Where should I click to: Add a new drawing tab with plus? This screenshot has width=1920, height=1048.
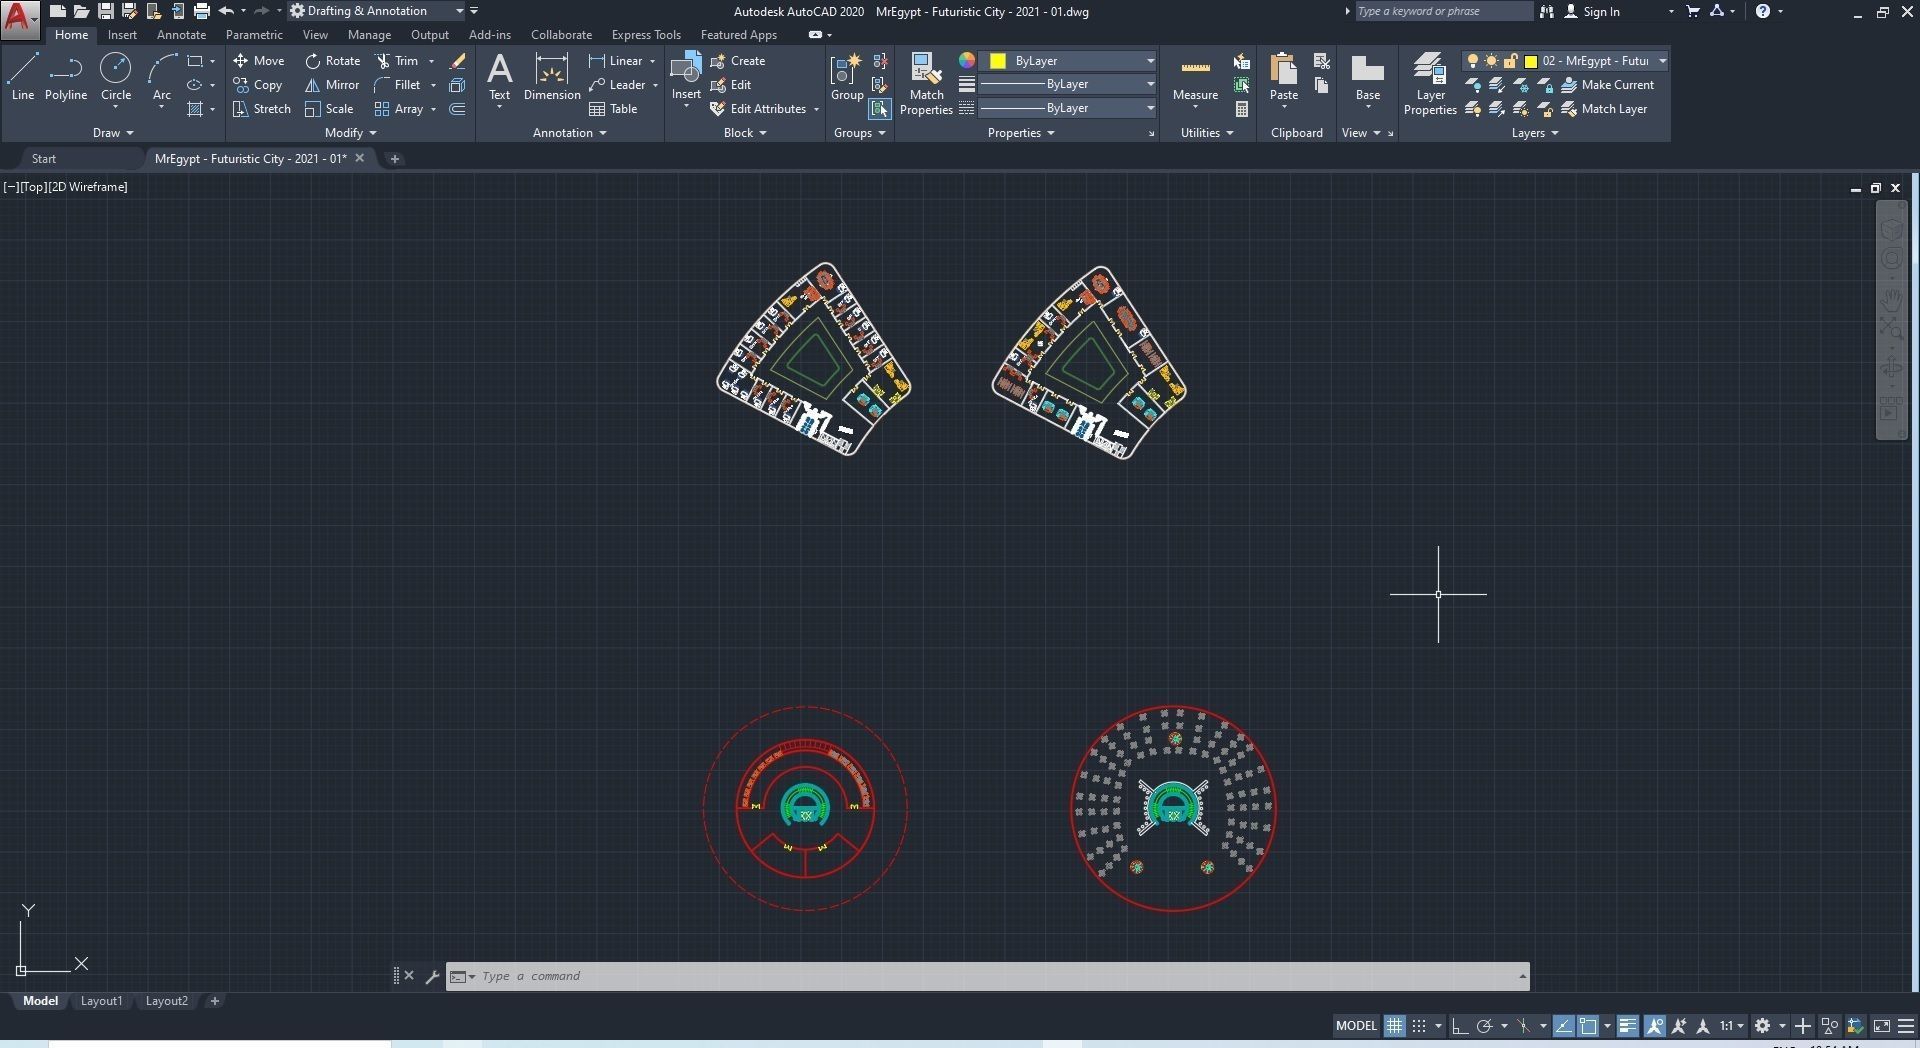(394, 159)
